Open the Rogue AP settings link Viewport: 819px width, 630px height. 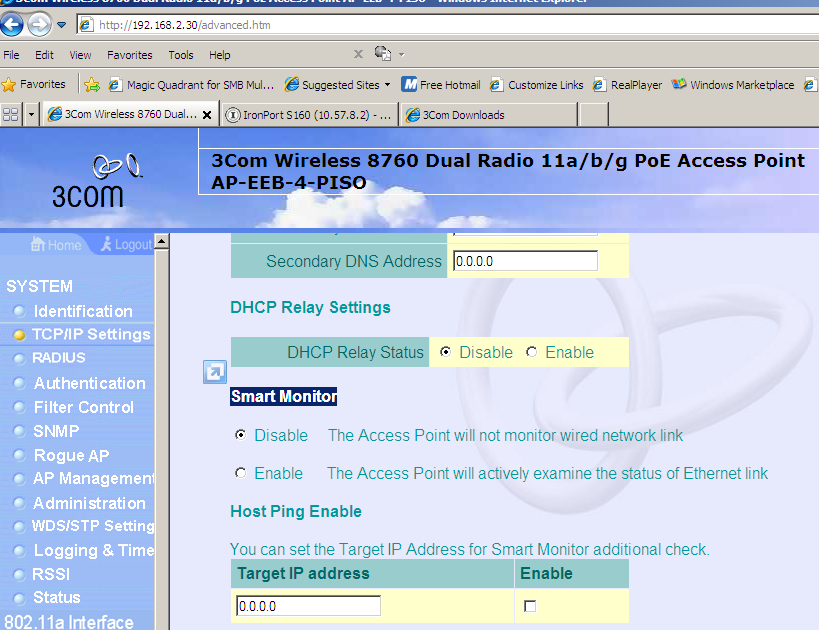point(72,455)
